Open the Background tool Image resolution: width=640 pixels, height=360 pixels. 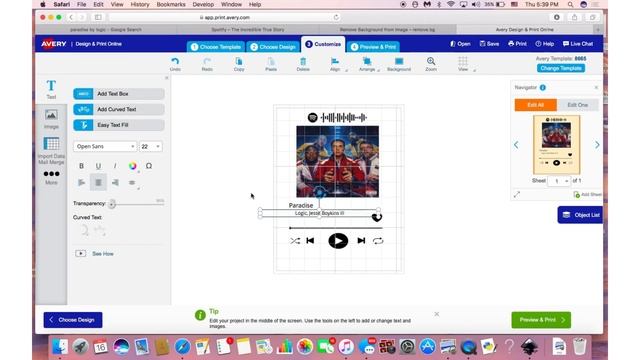pyautogui.click(x=399, y=64)
